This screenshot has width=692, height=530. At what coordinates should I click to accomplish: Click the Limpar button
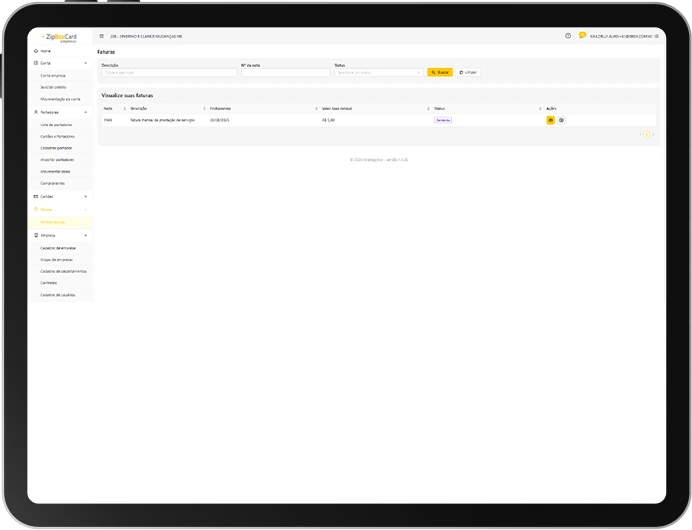(468, 72)
